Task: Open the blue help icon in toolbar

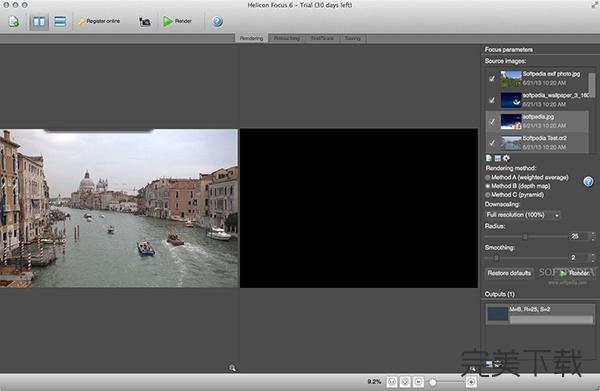Action: pos(217,21)
